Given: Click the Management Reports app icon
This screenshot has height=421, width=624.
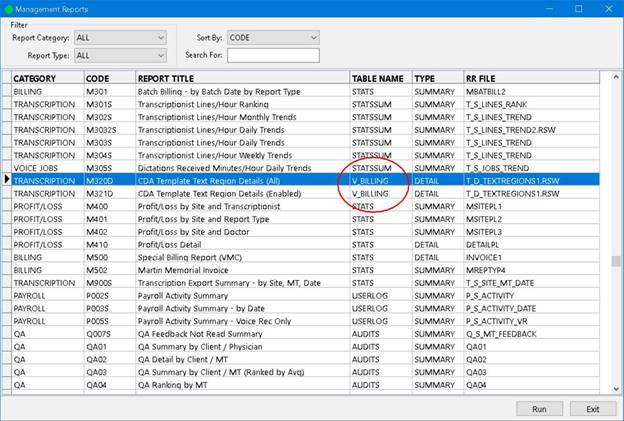Looking at the screenshot, I should coord(10,9).
